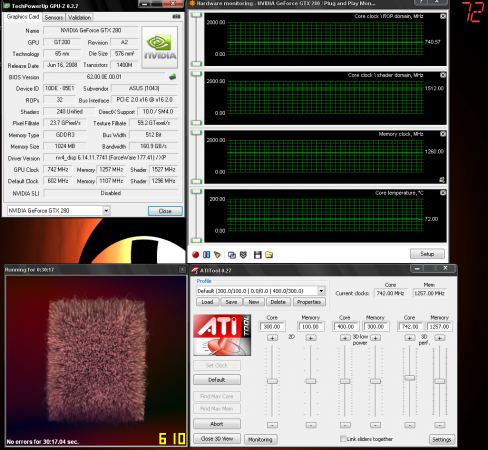This screenshot has height=450, width=488.
Task: Pause hardware monitoring with the pause icon
Action: coord(207,255)
